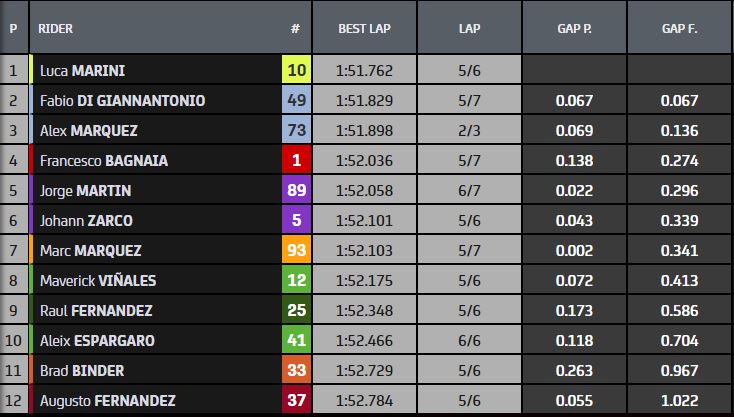Select the green number 41 badge

[296, 341]
